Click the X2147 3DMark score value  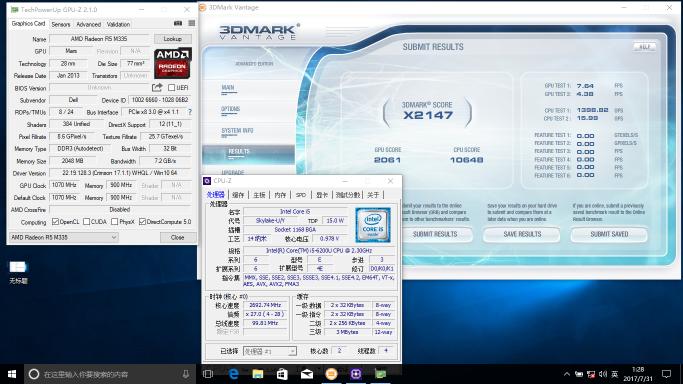click(x=428, y=115)
